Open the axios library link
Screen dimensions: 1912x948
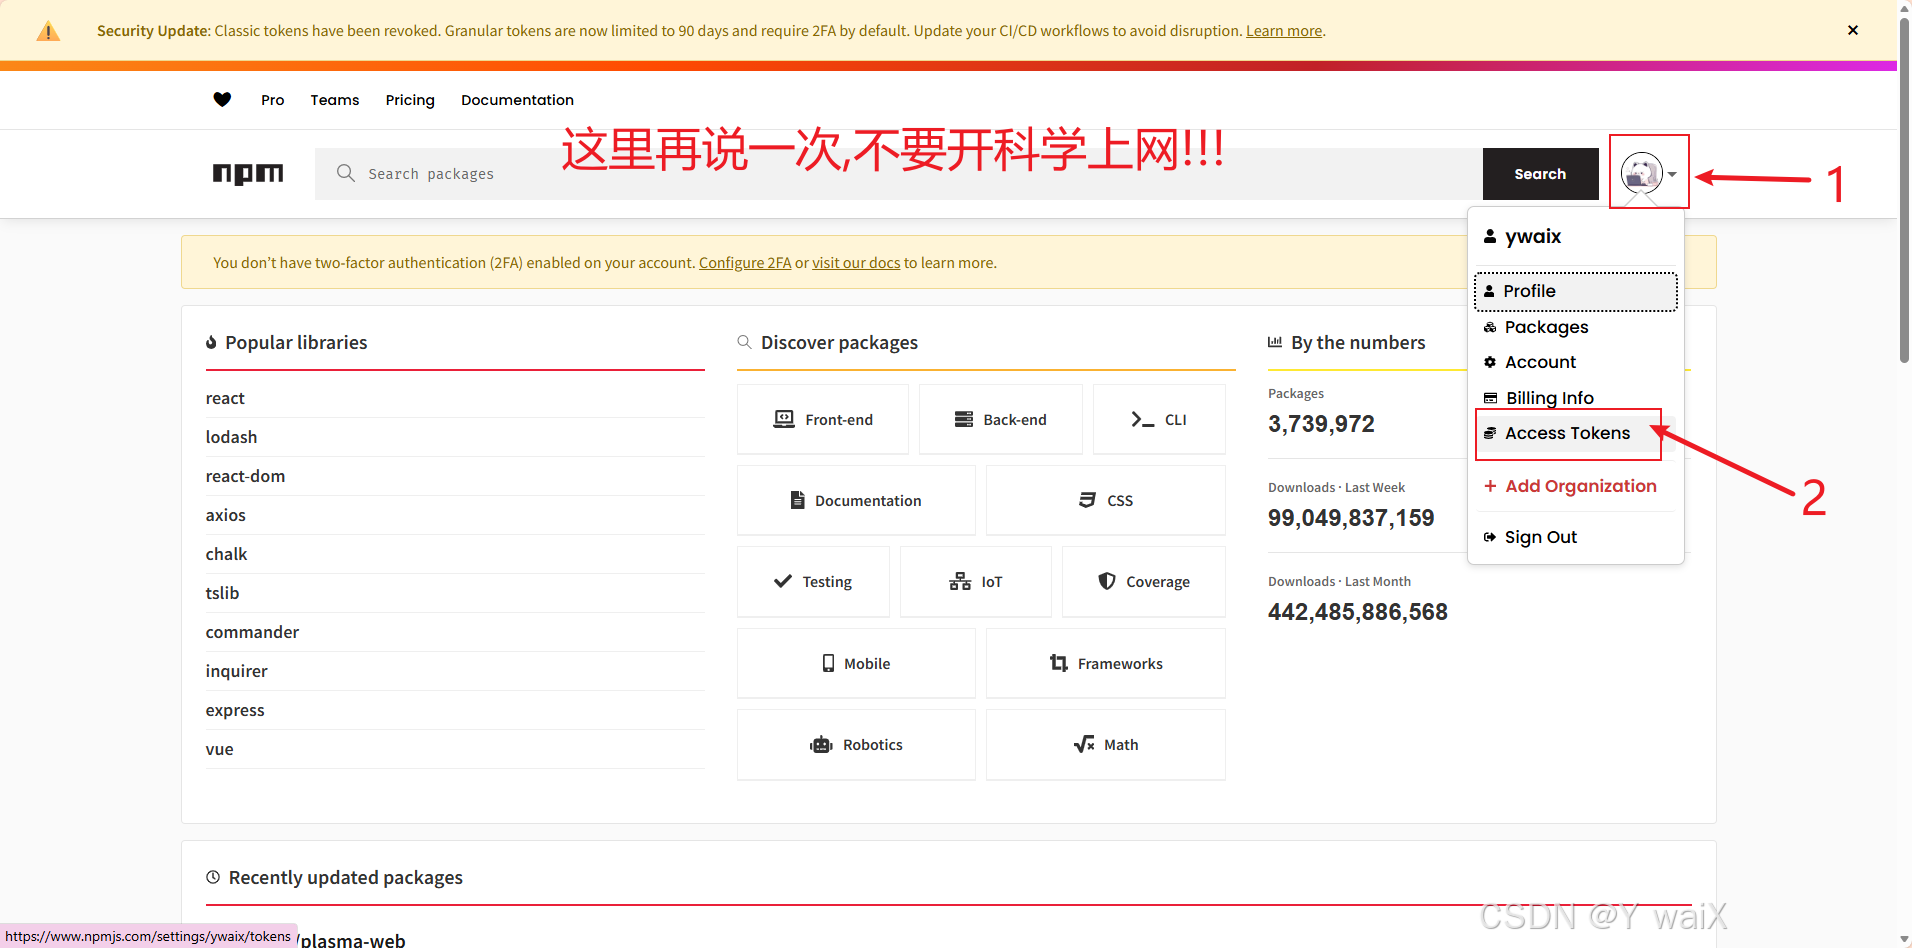click(225, 515)
